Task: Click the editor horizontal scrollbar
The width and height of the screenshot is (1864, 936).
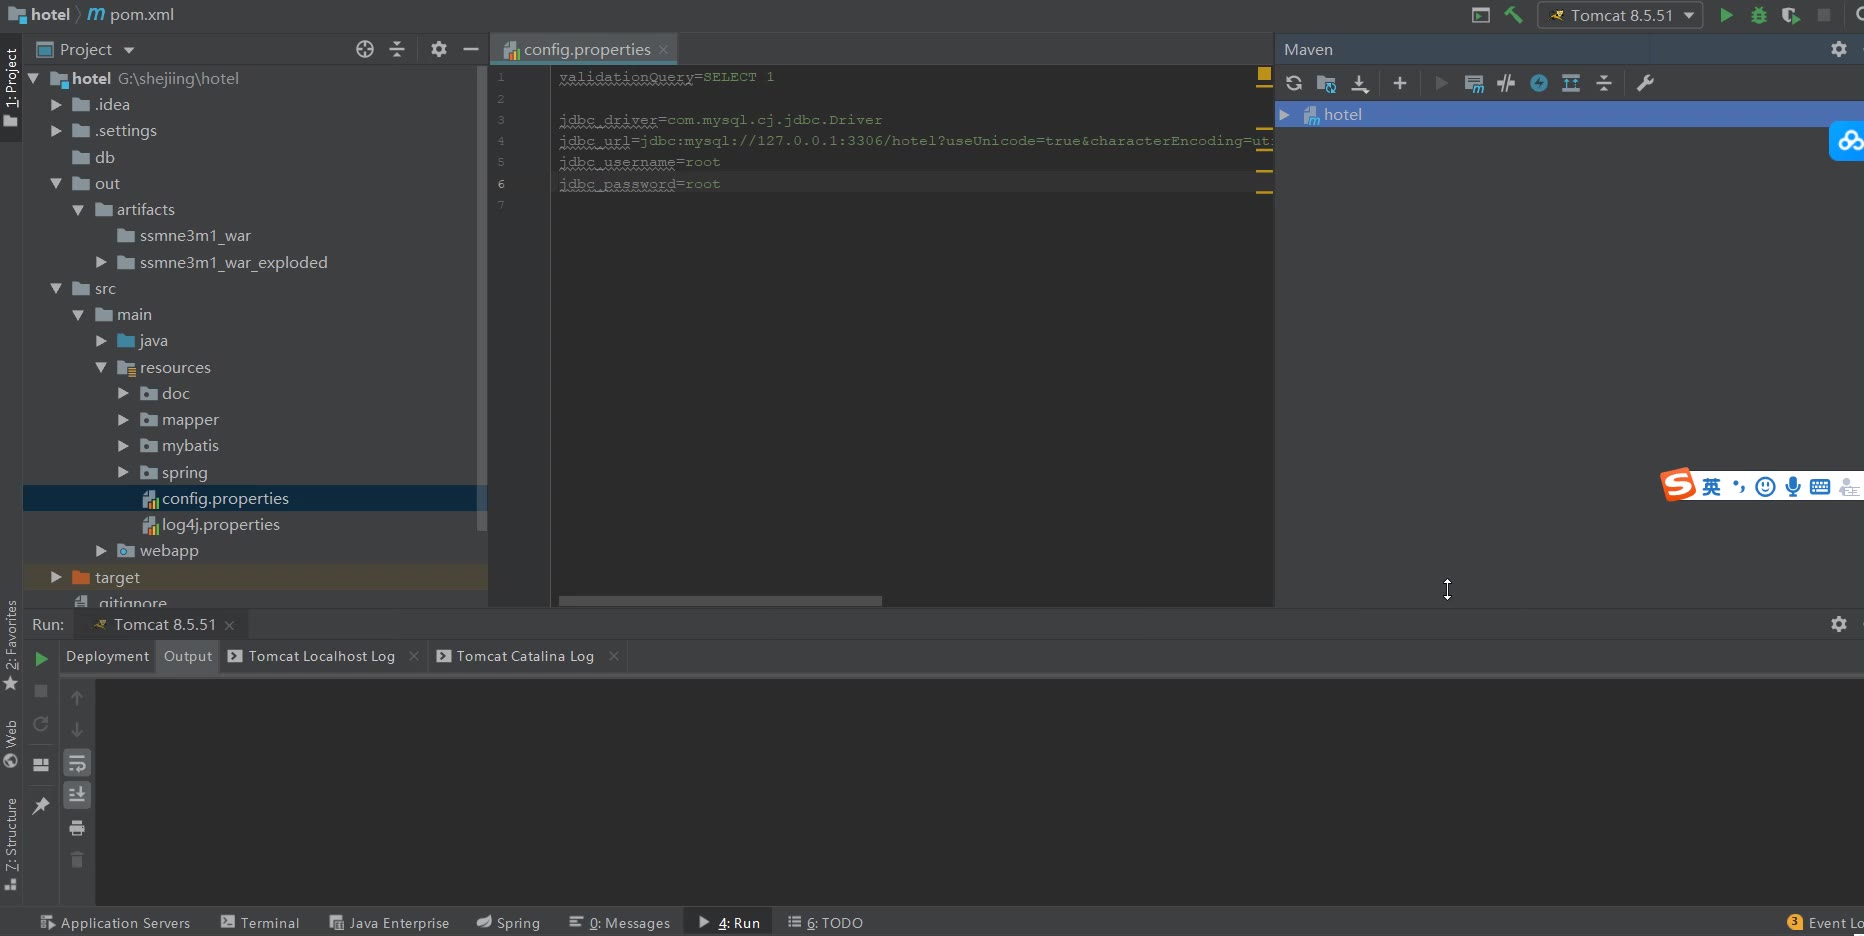Action: pos(720,601)
